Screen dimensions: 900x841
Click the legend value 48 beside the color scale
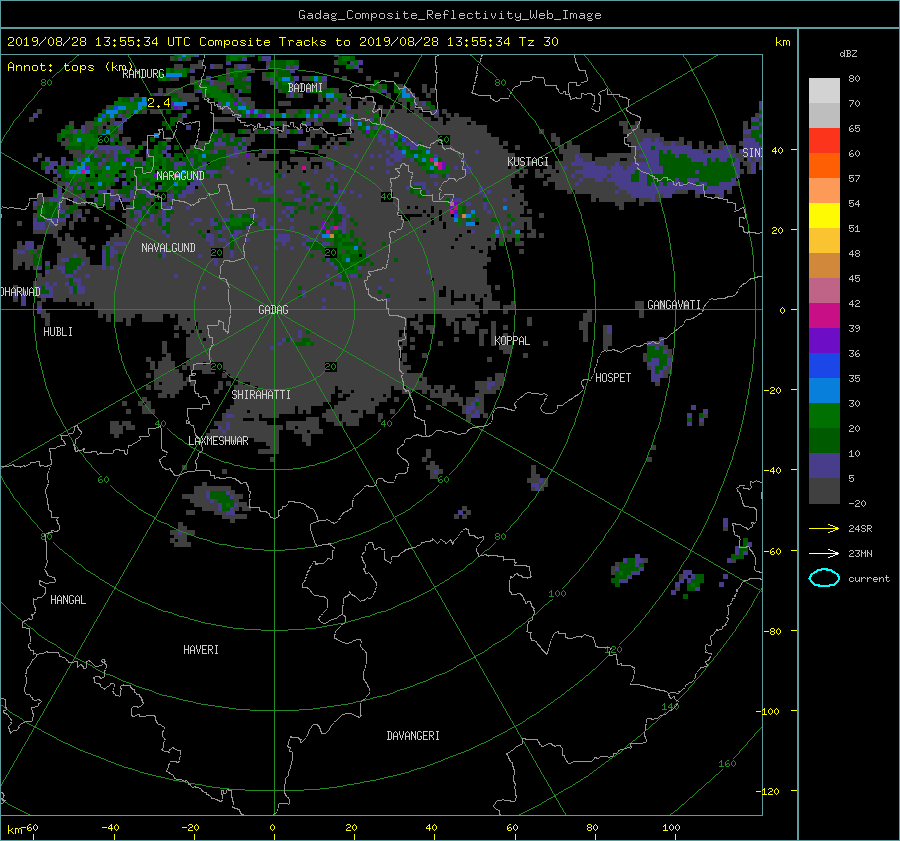854,254
